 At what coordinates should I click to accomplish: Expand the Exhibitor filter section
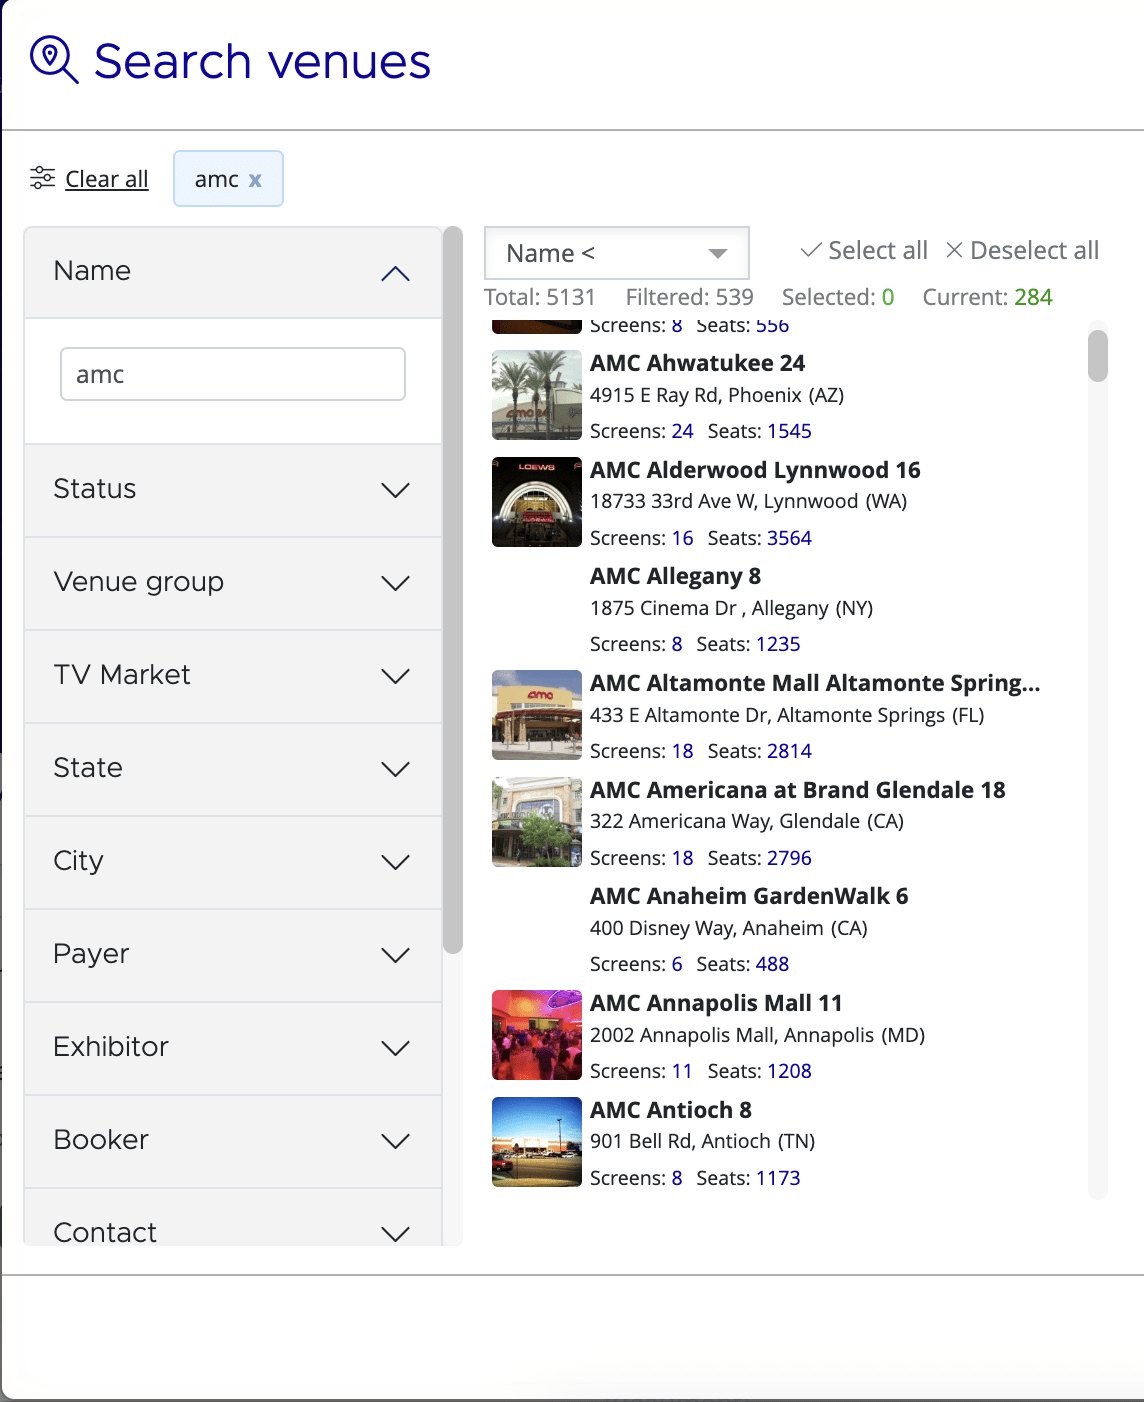click(x=396, y=1047)
